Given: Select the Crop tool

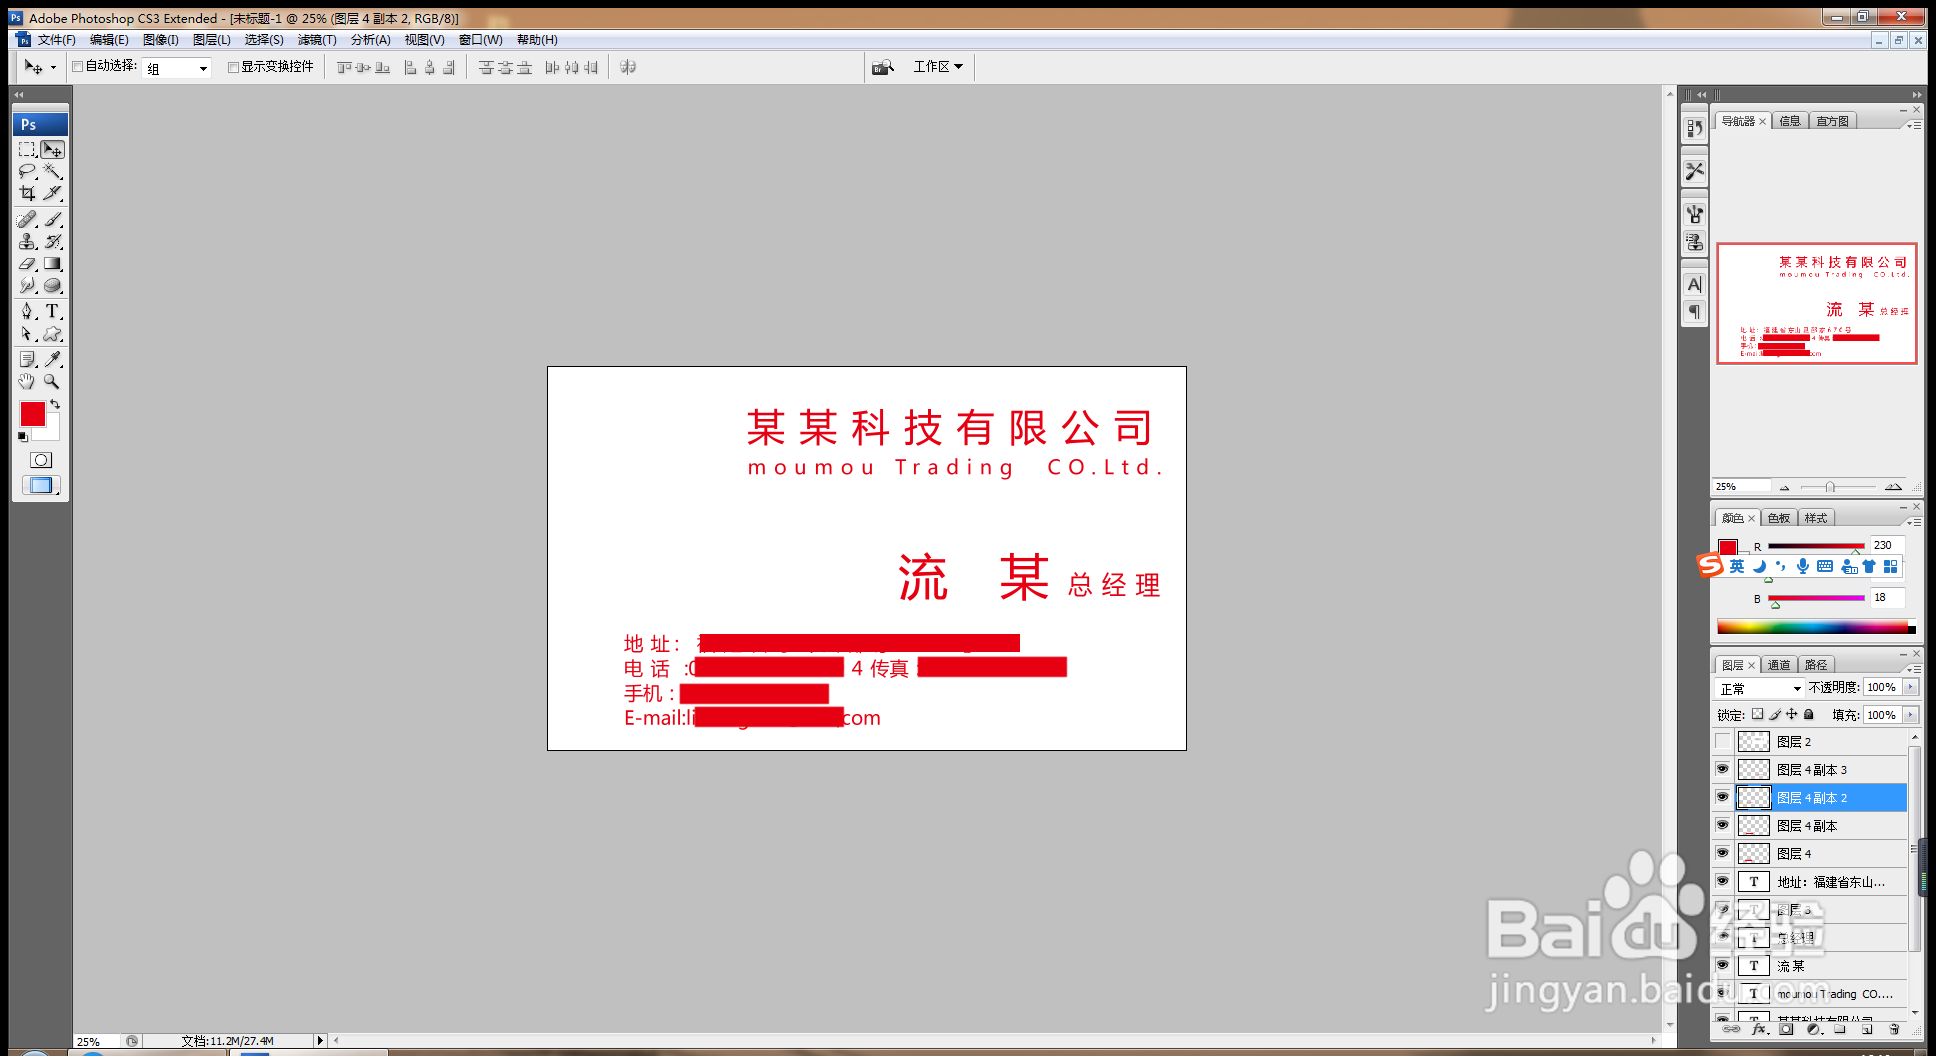Looking at the screenshot, I should (x=27, y=193).
